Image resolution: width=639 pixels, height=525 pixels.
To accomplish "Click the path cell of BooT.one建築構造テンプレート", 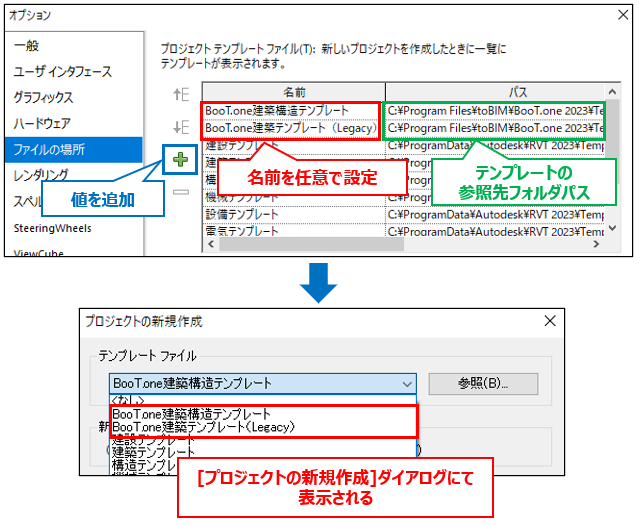I will click(495, 111).
